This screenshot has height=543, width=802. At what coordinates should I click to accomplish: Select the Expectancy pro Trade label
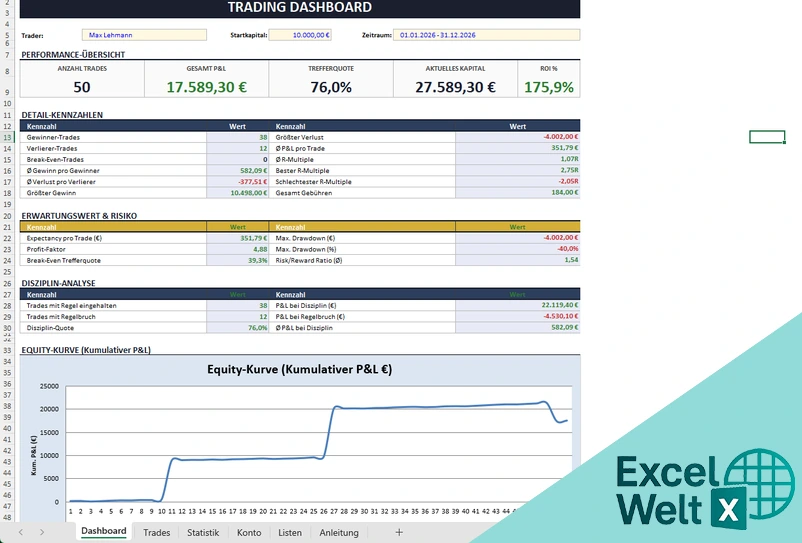[x=64, y=238]
